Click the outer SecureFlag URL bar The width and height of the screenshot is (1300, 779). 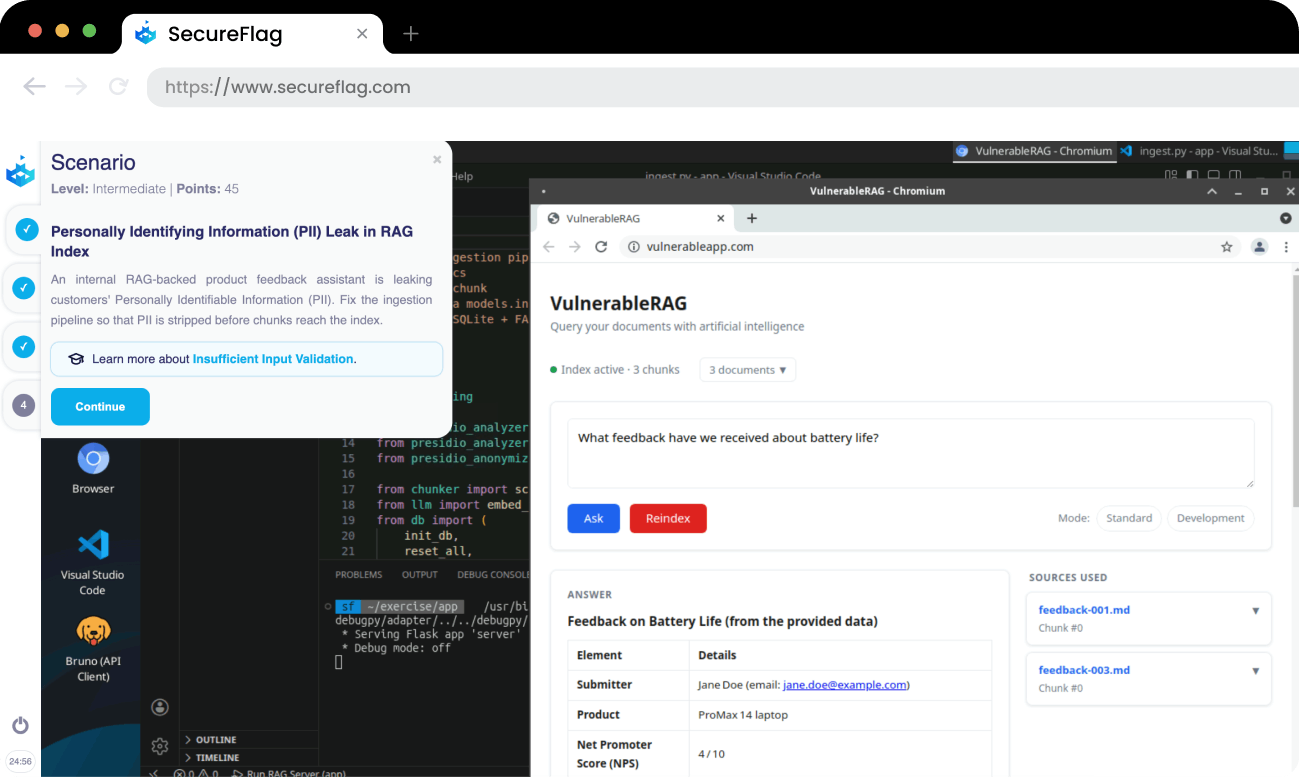pyautogui.click(x=722, y=87)
